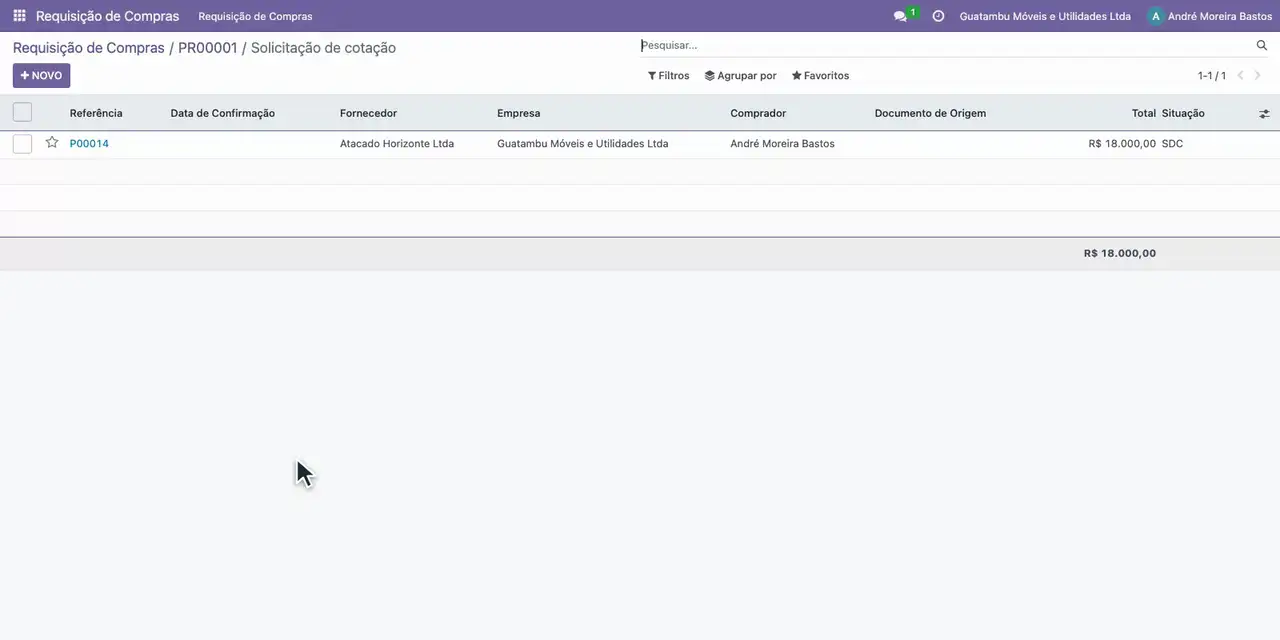Click the search magnifier icon
Viewport: 1280px width, 640px height.
pos(1262,45)
